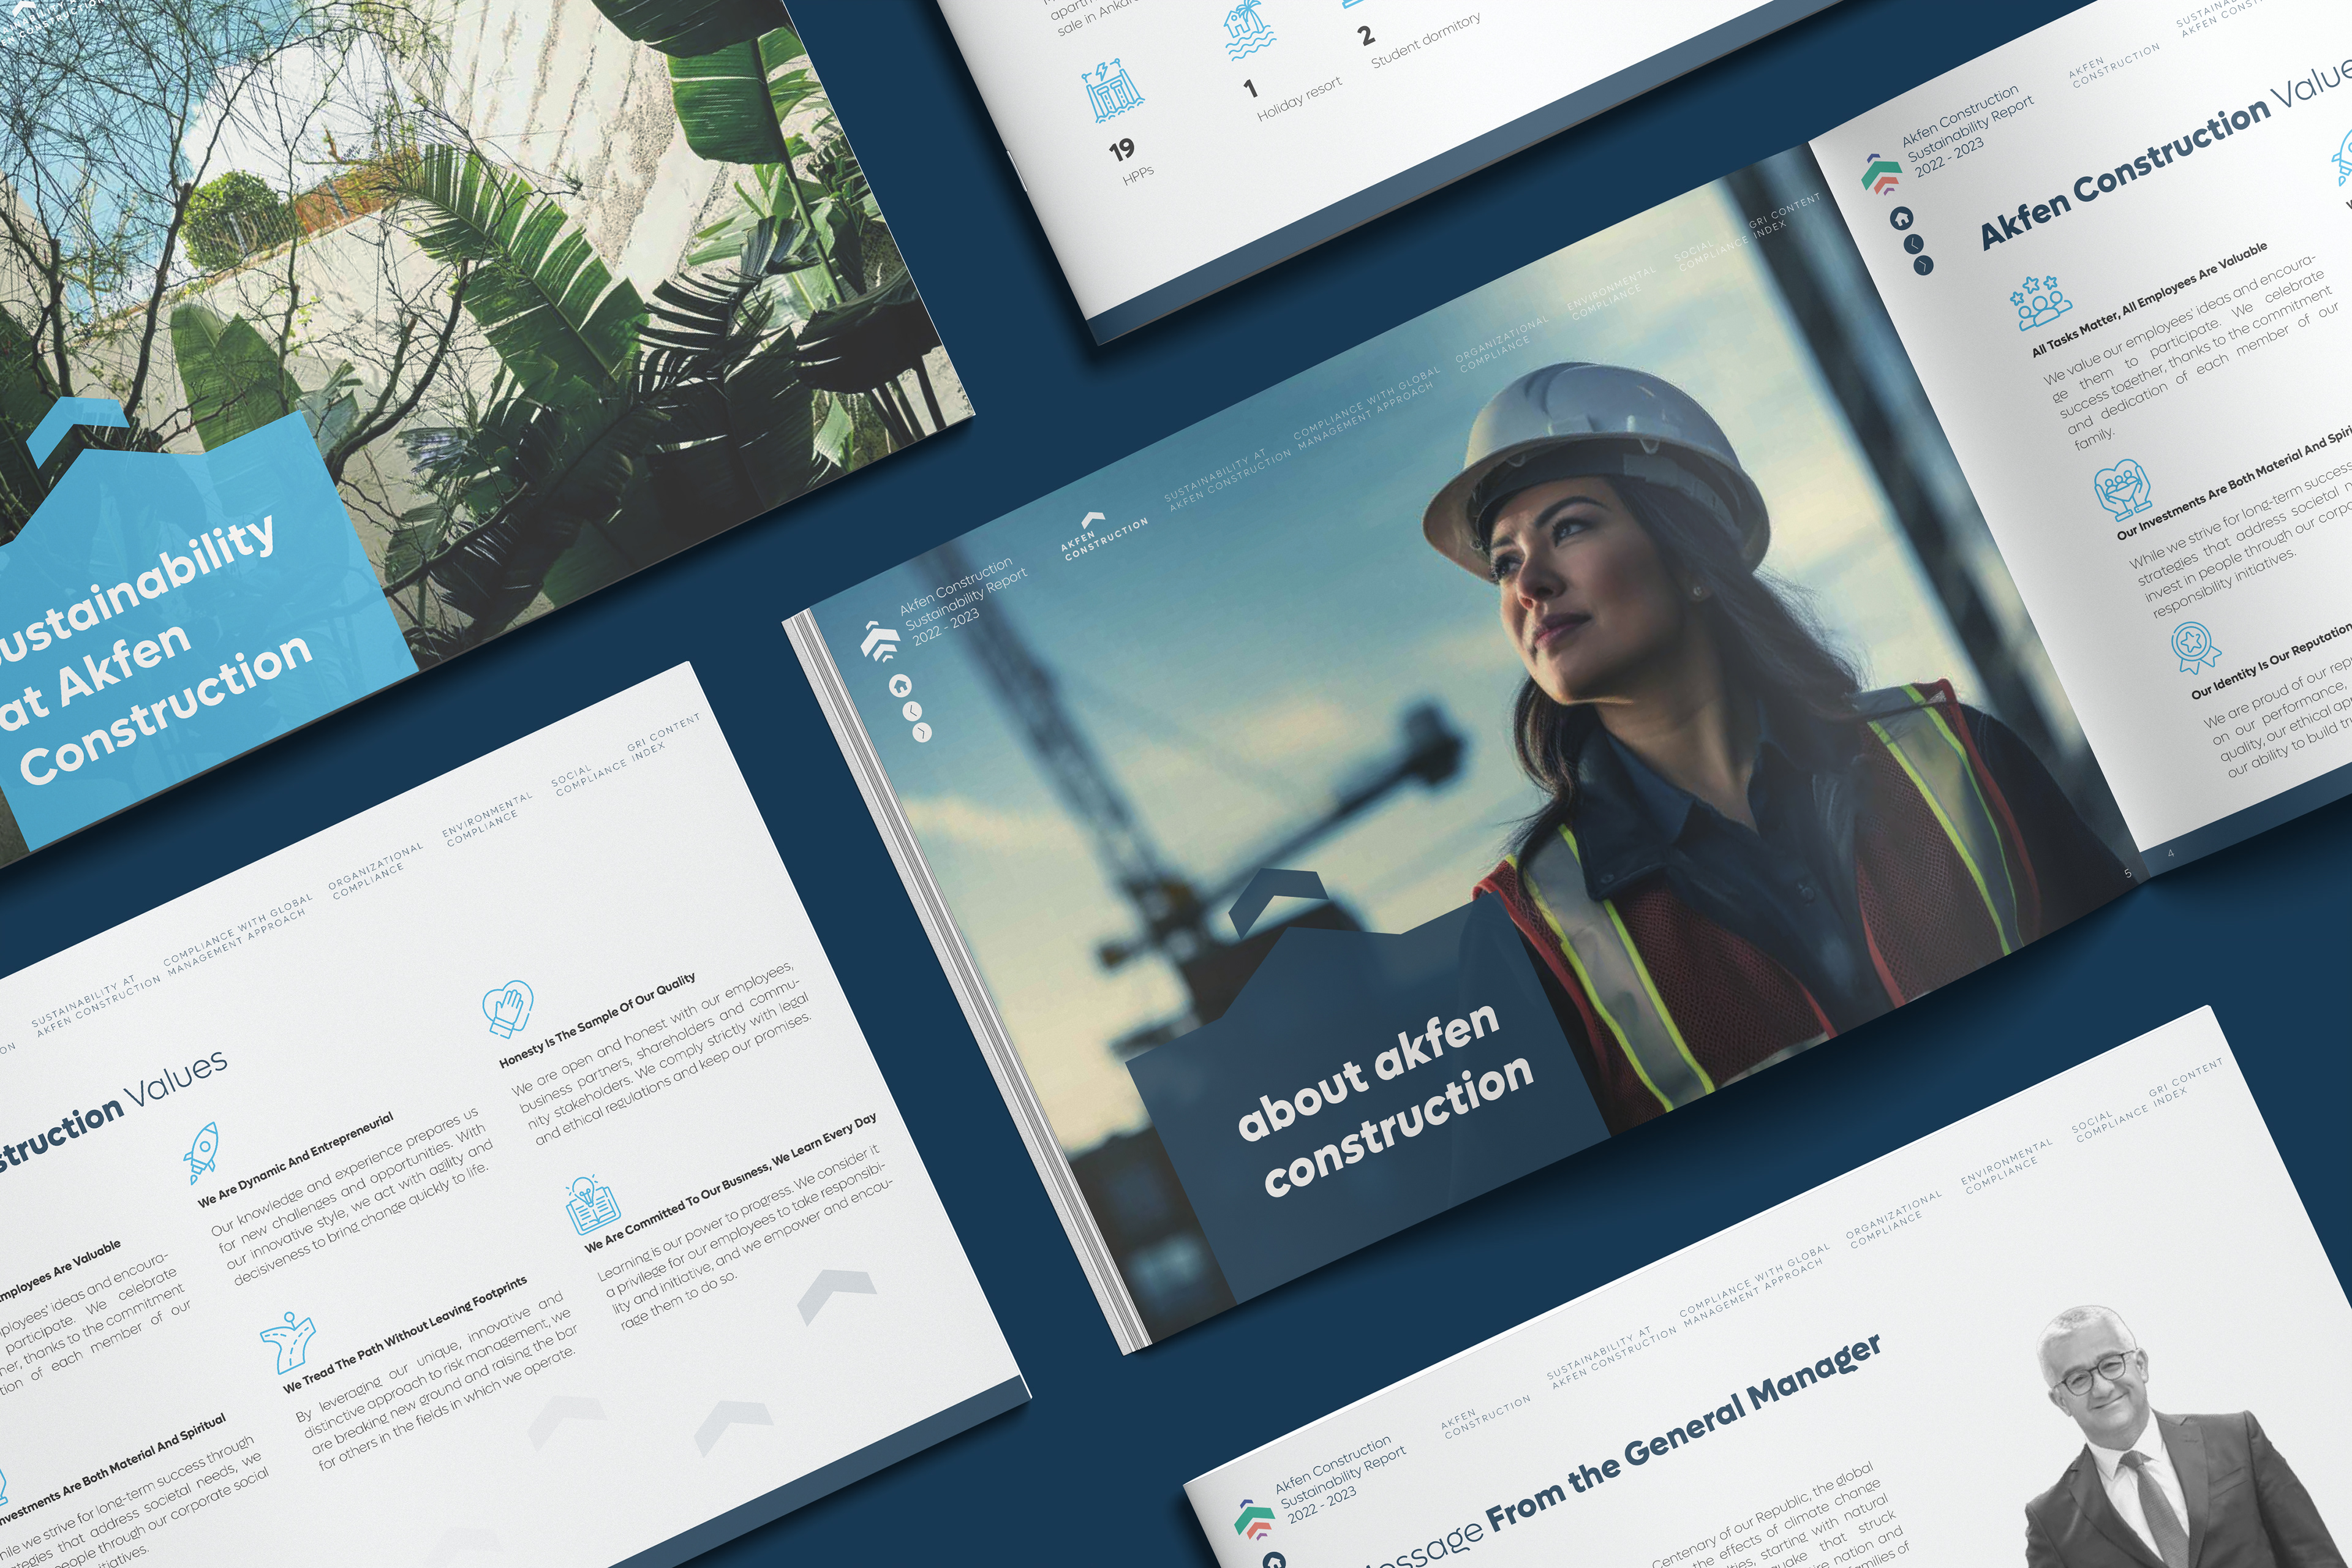Click the report title text on the General Manager page
Image resolution: width=2352 pixels, height=1568 pixels.
pos(1340,1480)
